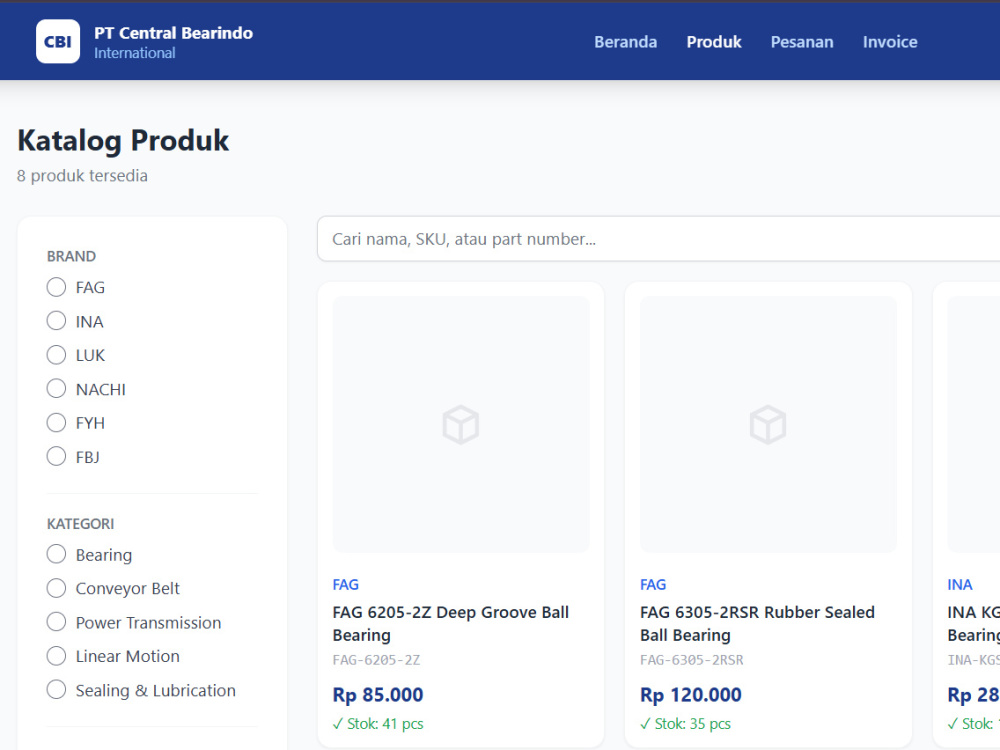This screenshot has width=1000, height=750.
Task: Open the Pesanan page
Action: [802, 42]
